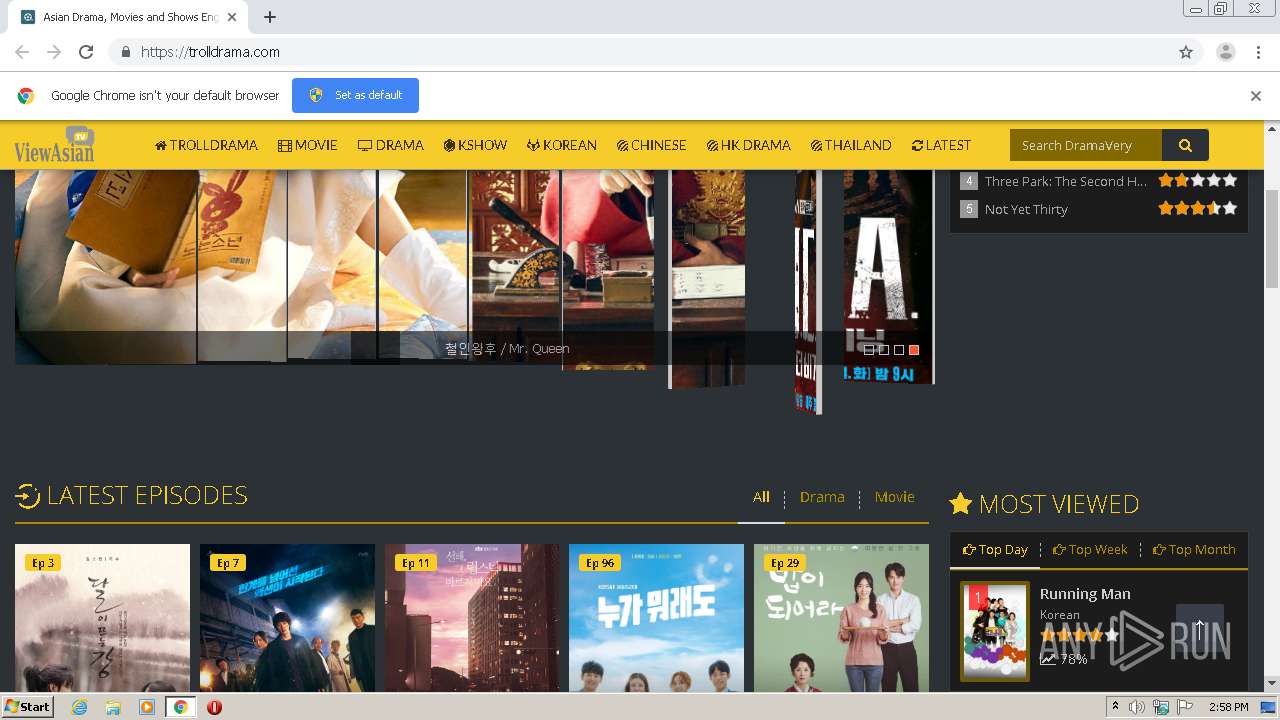Switch to Top Day tab

(x=995, y=550)
